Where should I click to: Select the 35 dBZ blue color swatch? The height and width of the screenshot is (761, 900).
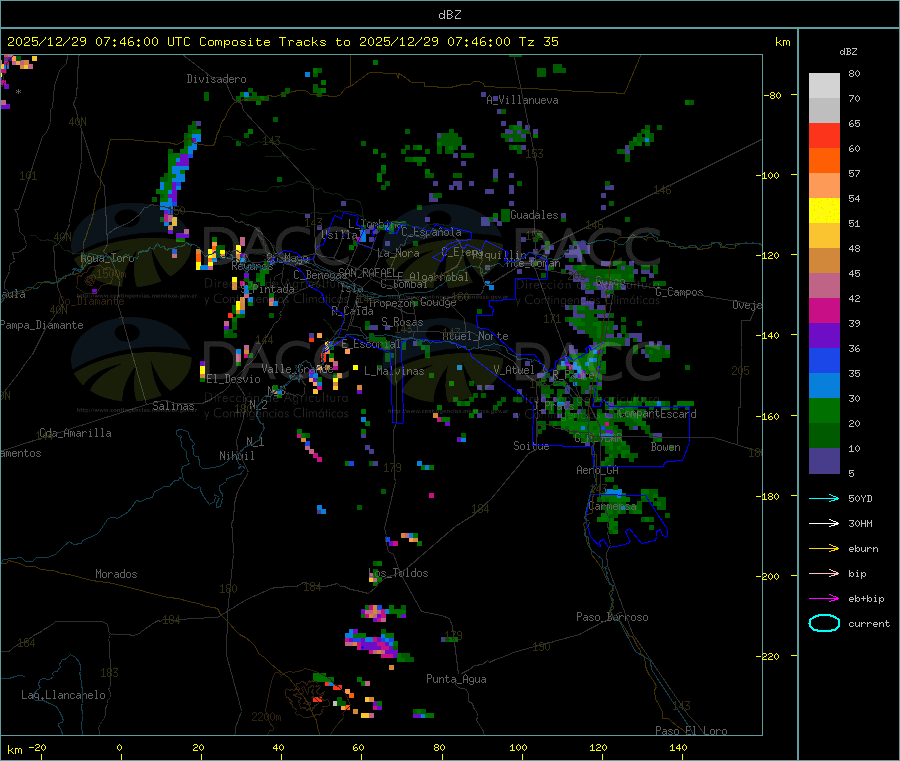(824, 360)
